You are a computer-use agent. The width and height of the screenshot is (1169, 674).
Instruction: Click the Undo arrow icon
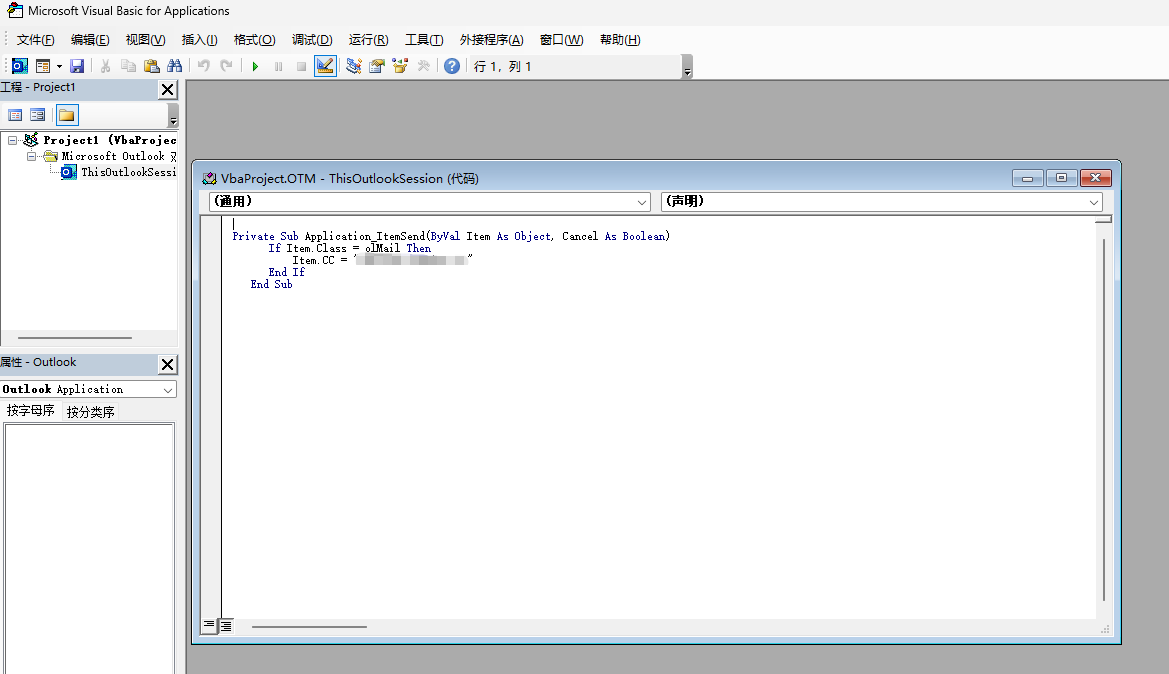(x=204, y=66)
